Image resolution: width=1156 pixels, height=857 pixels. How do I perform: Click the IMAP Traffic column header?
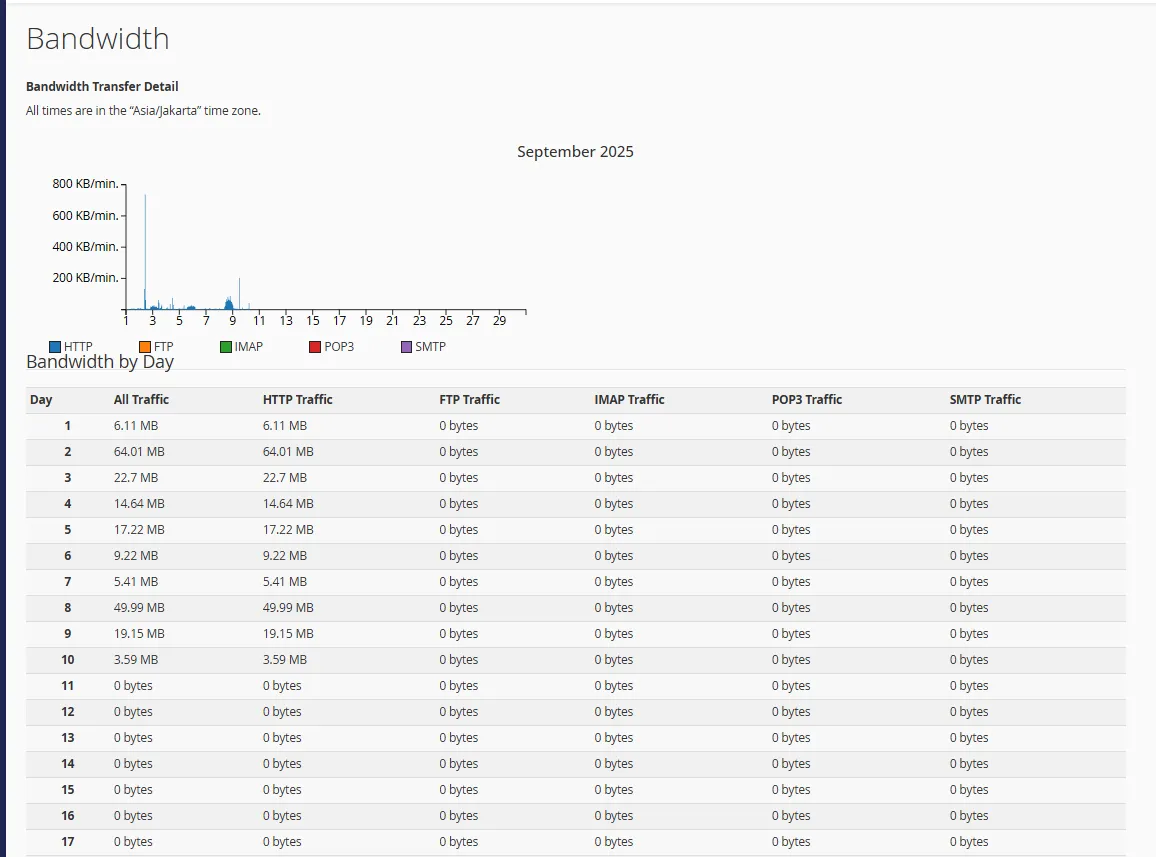[x=629, y=400]
